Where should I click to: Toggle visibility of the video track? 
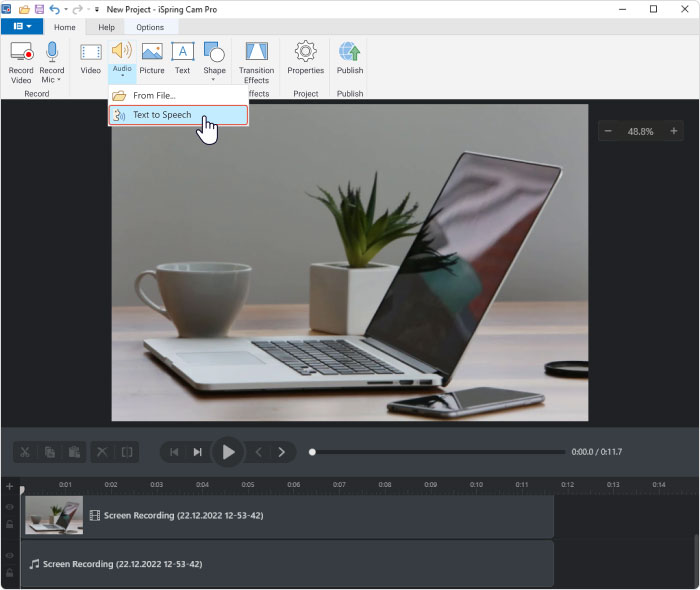tap(10, 507)
